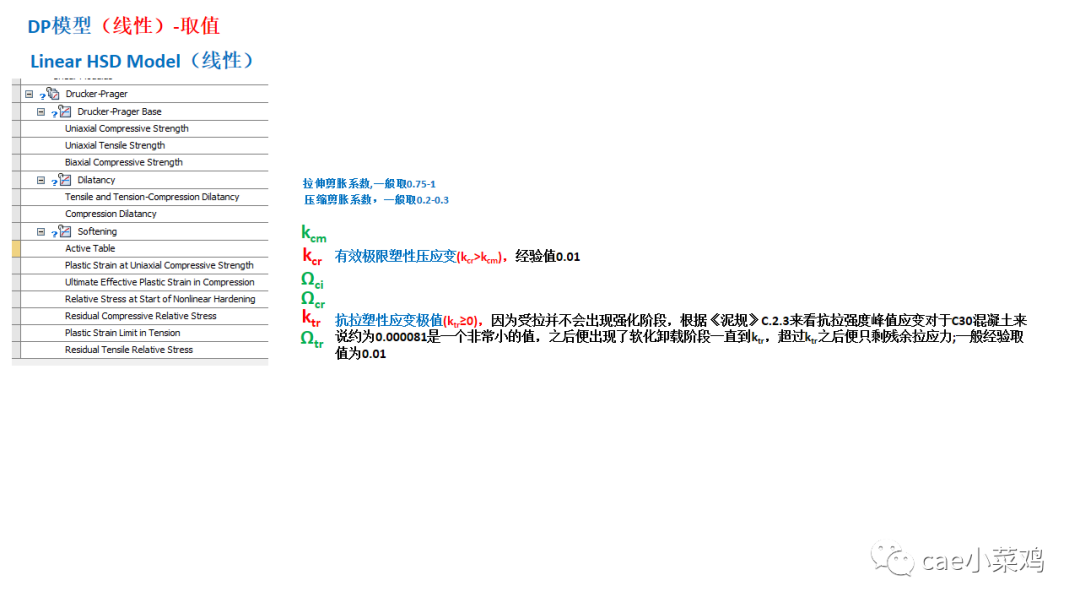Click the material model icon beside Drucker-Prager
The image size is (1080, 608).
click(x=54, y=93)
